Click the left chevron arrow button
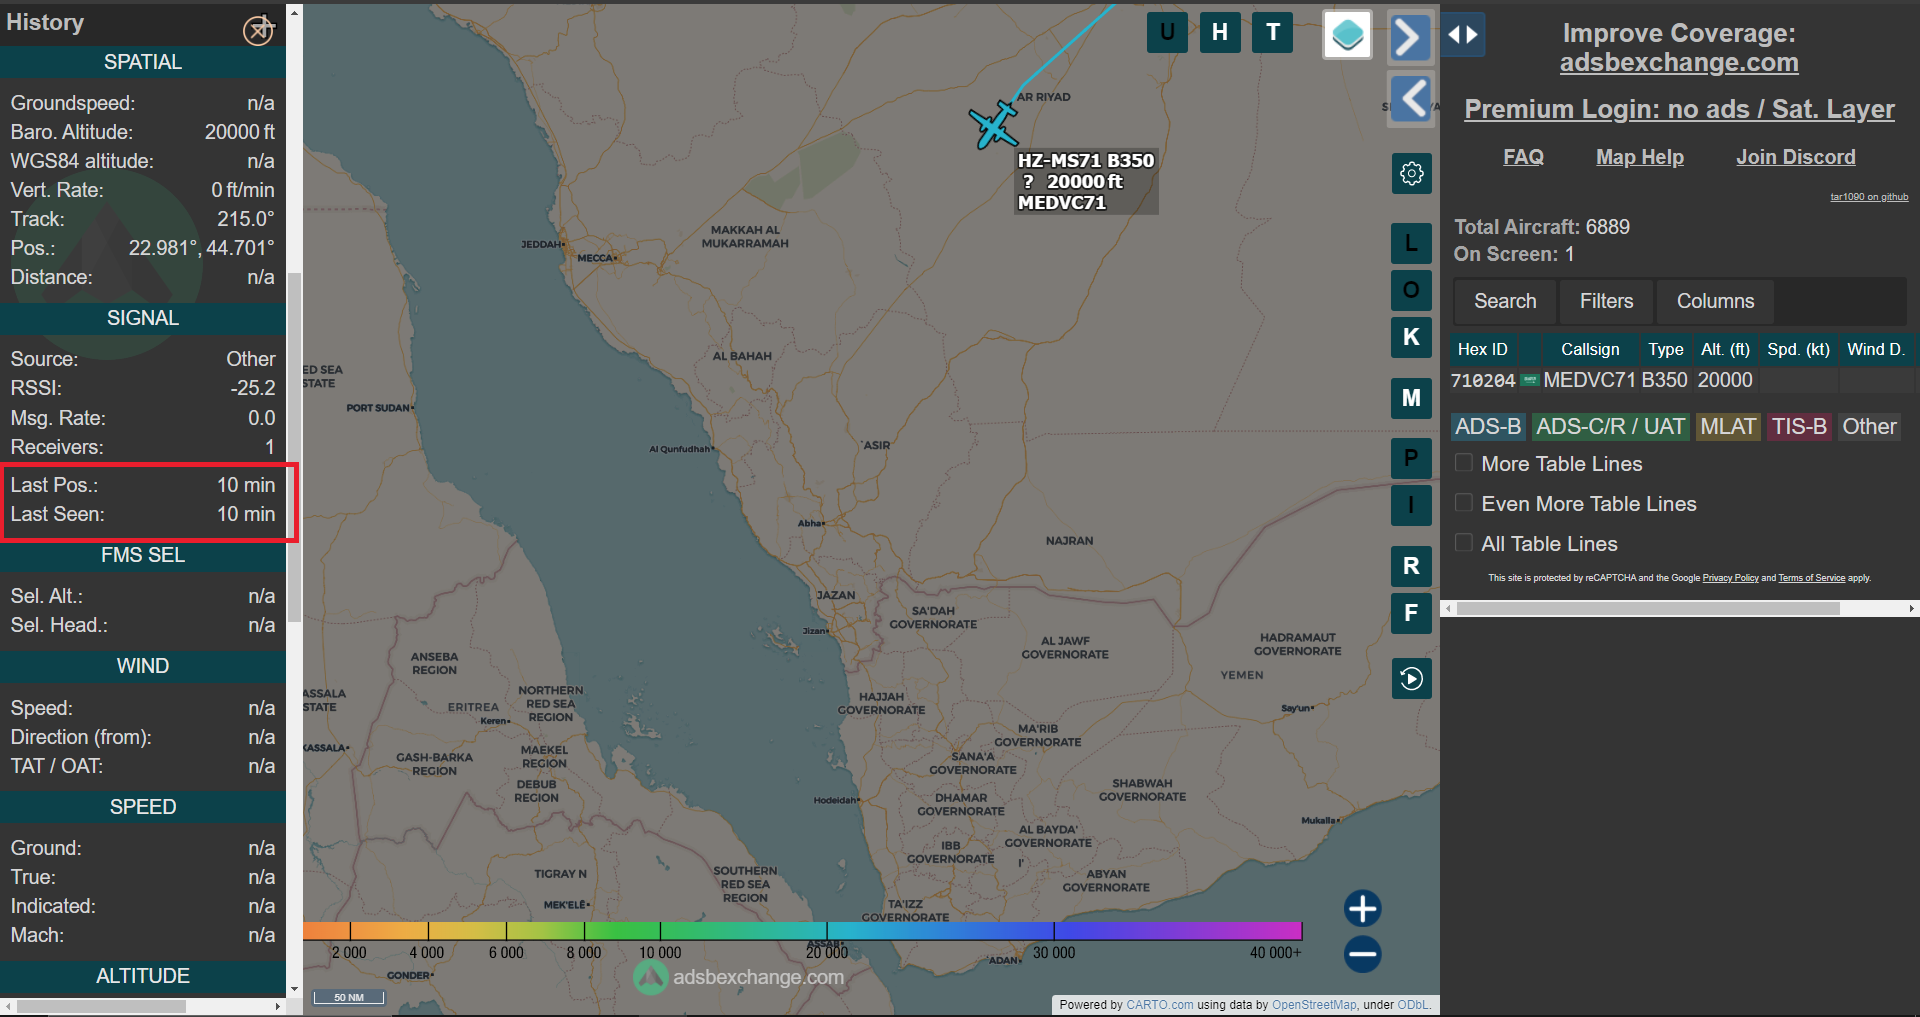The height and width of the screenshot is (1017, 1920). coord(1411,98)
